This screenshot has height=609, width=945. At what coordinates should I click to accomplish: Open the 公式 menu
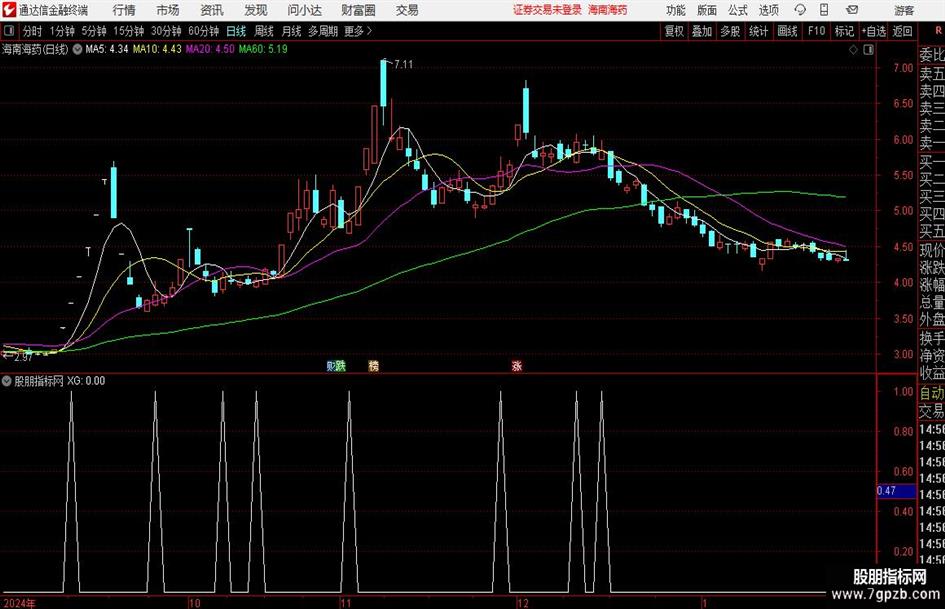click(738, 10)
